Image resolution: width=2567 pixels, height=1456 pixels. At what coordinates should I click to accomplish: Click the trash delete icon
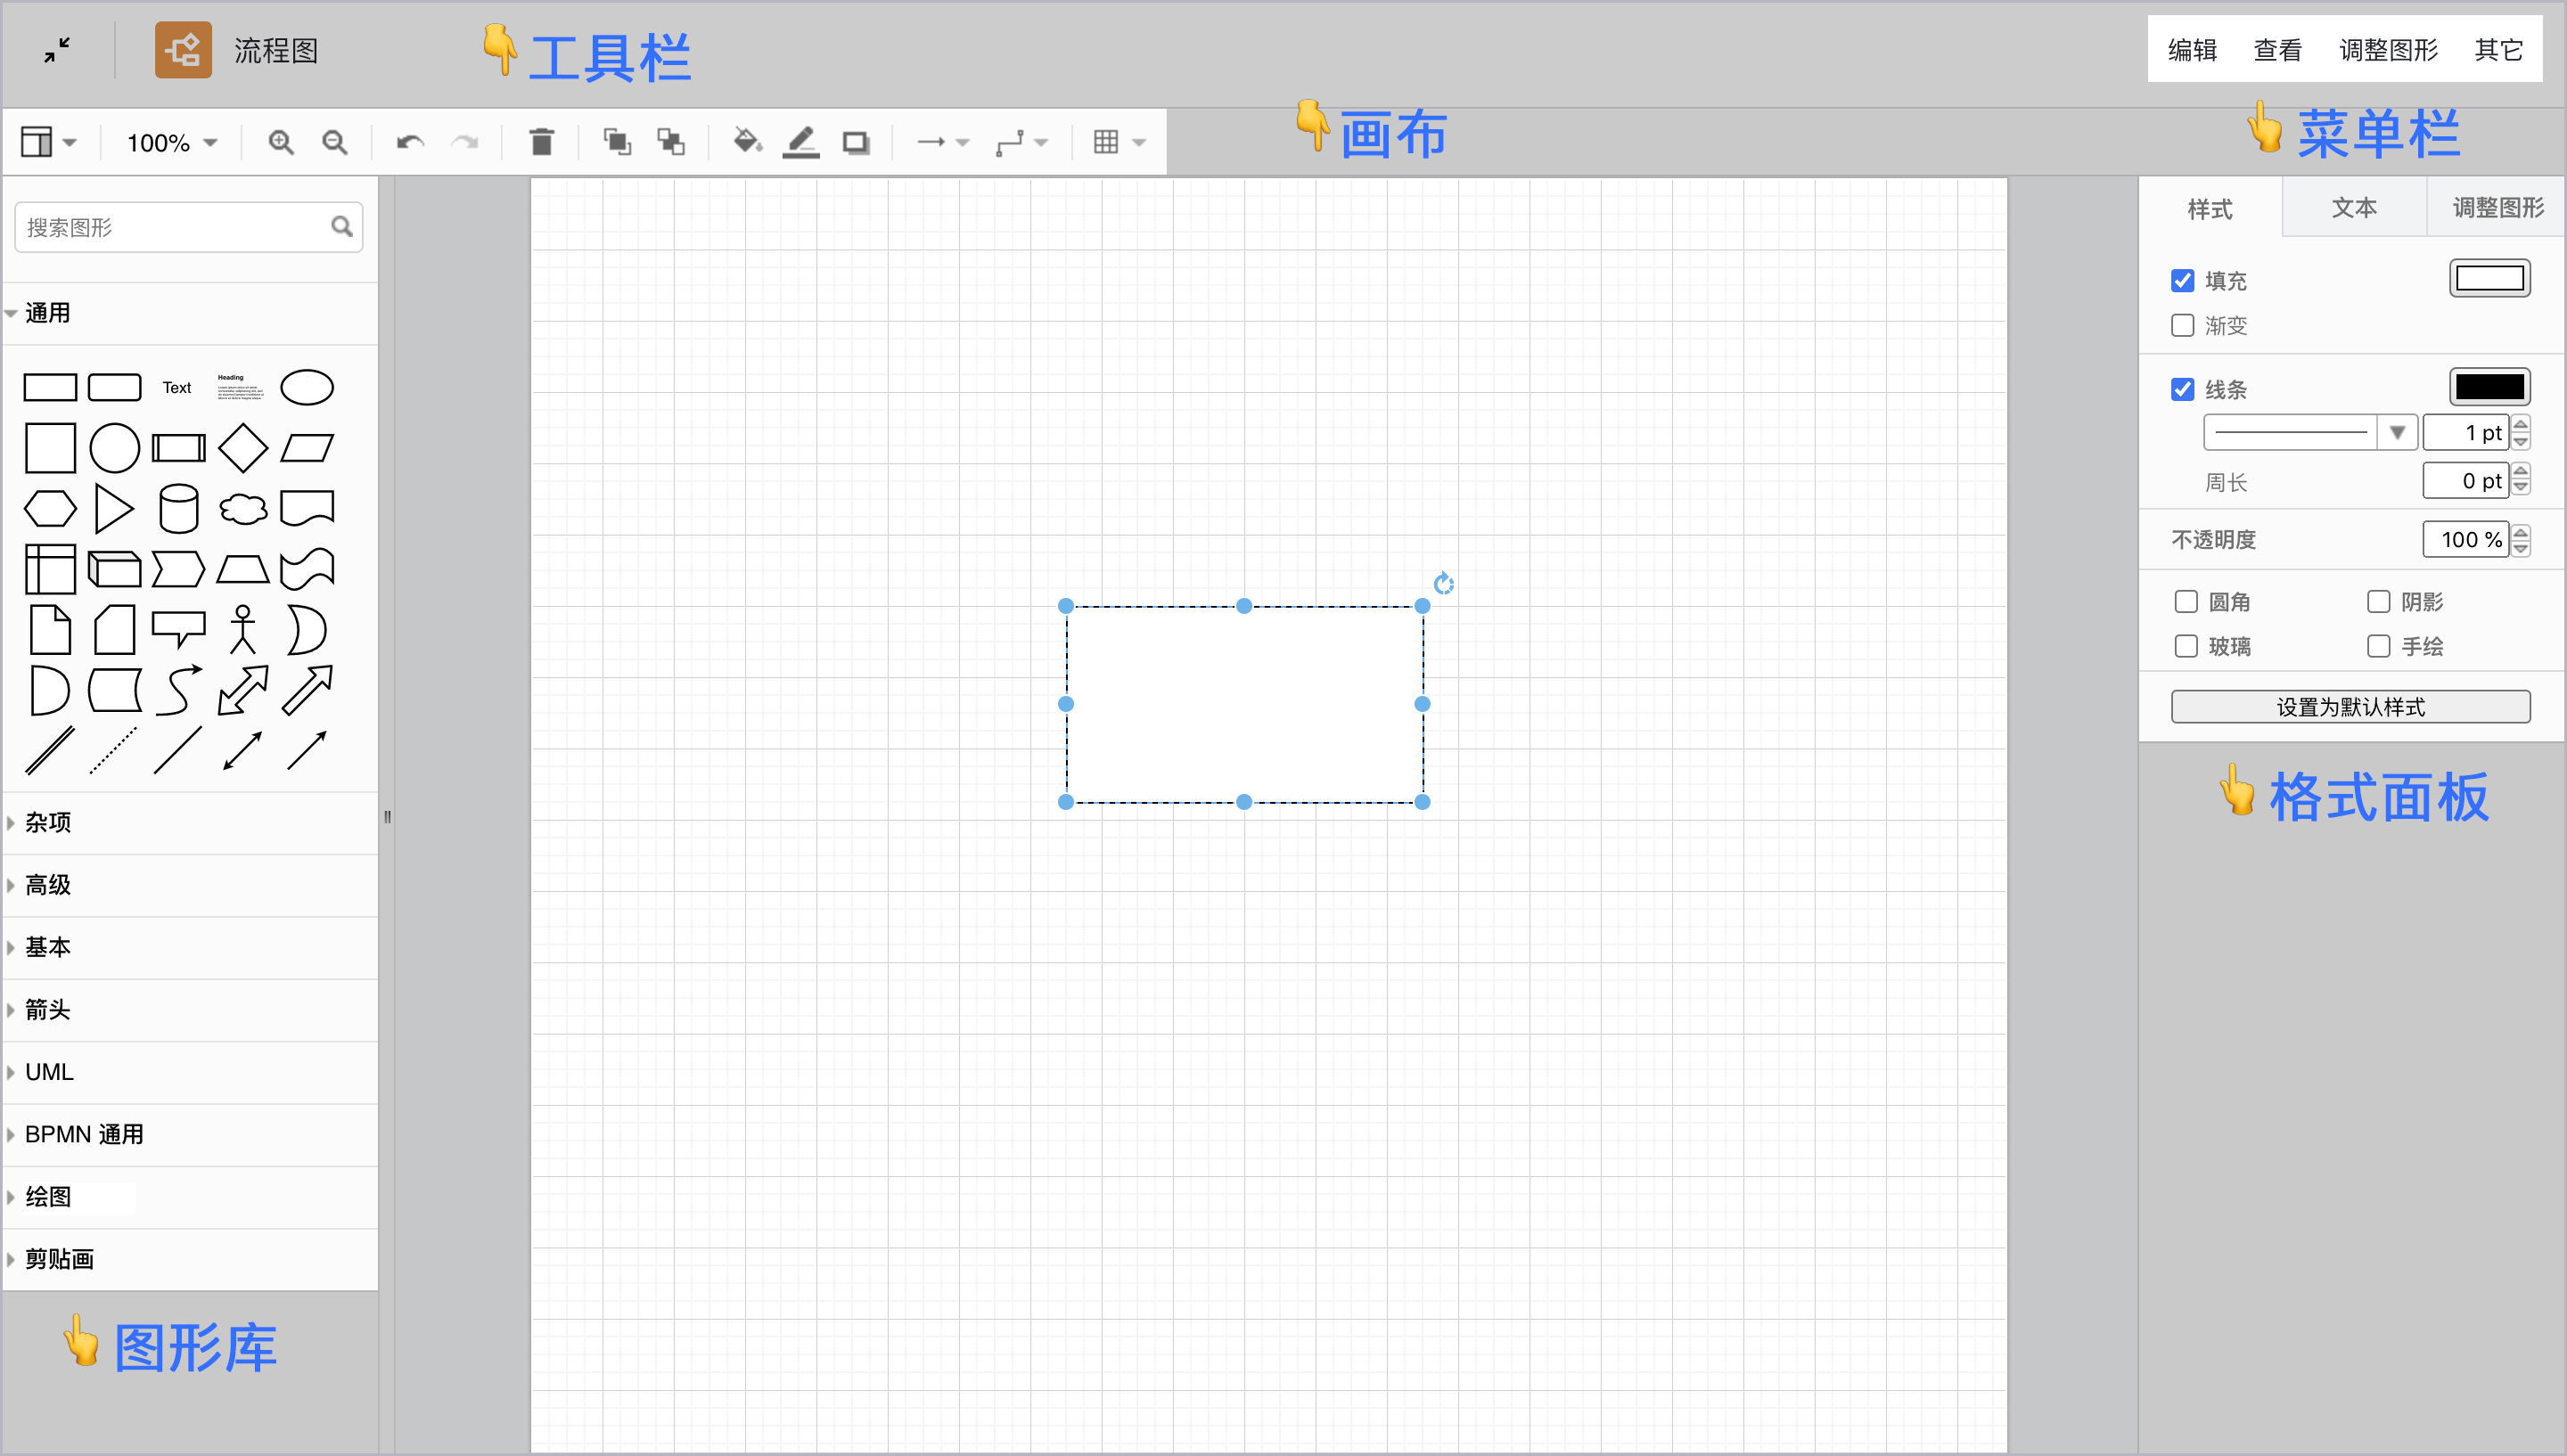(541, 143)
